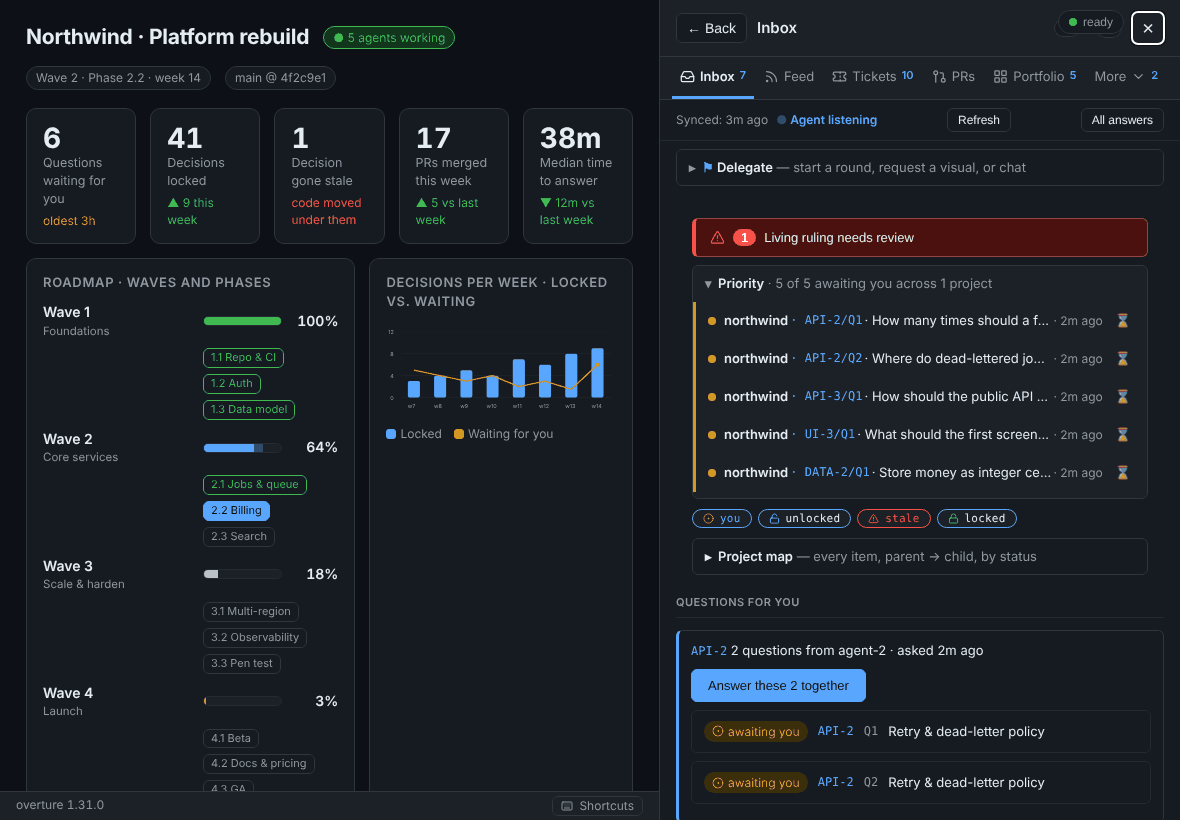
Task: Click the w14 bar in the decisions chart
Action: [597, 372]
